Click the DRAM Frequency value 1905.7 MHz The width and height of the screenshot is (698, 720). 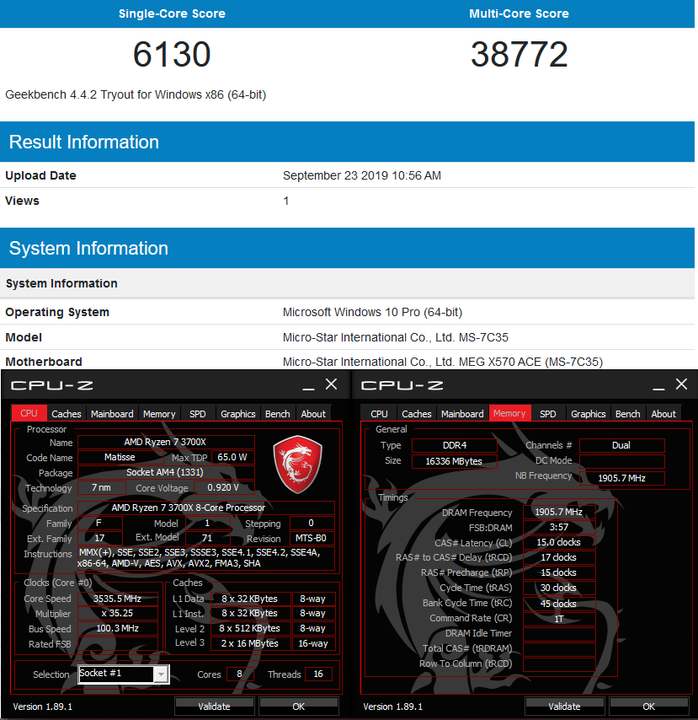559,512
